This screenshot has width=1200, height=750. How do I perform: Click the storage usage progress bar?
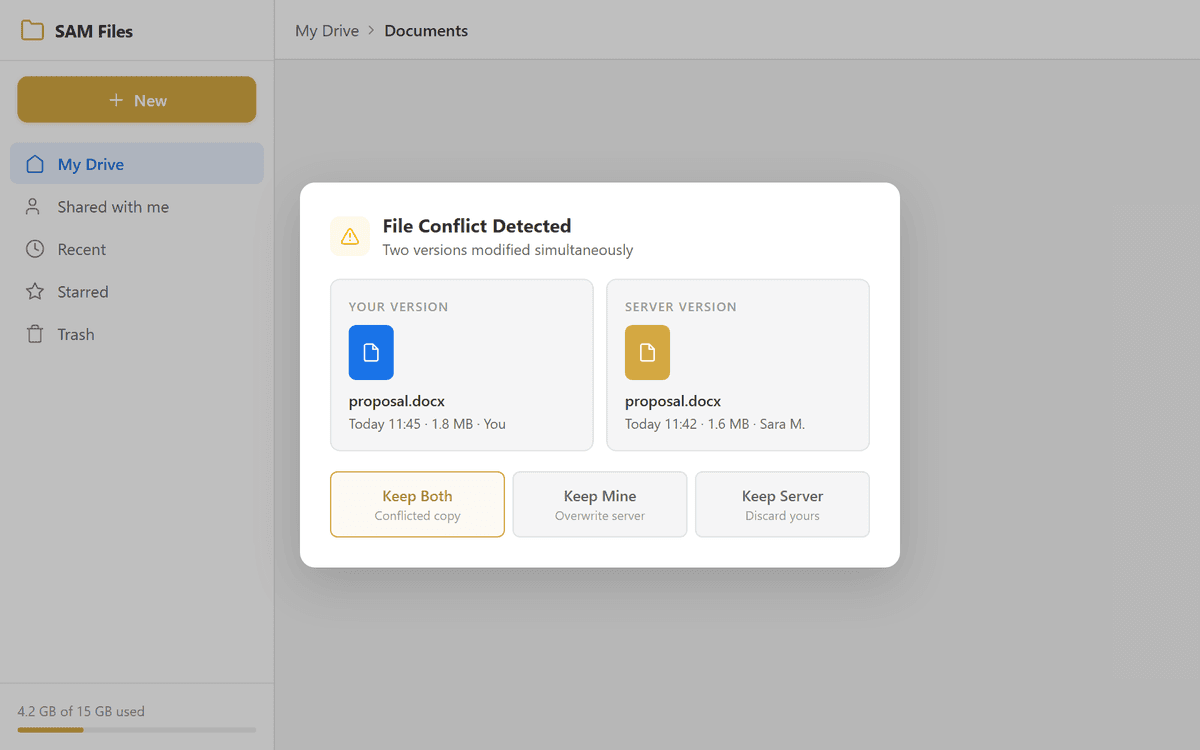click(136, 730)
